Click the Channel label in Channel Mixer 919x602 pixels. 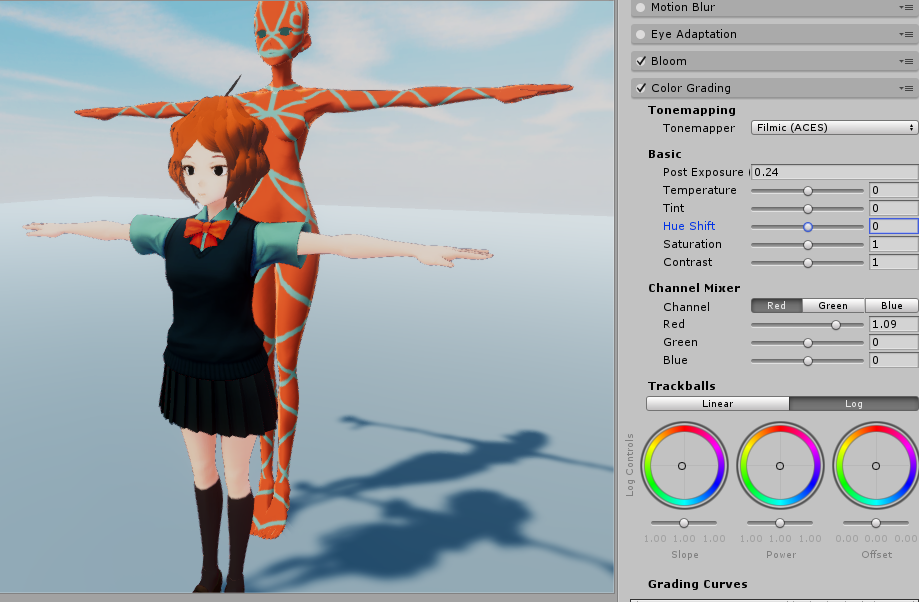click(x=686, y=307)
